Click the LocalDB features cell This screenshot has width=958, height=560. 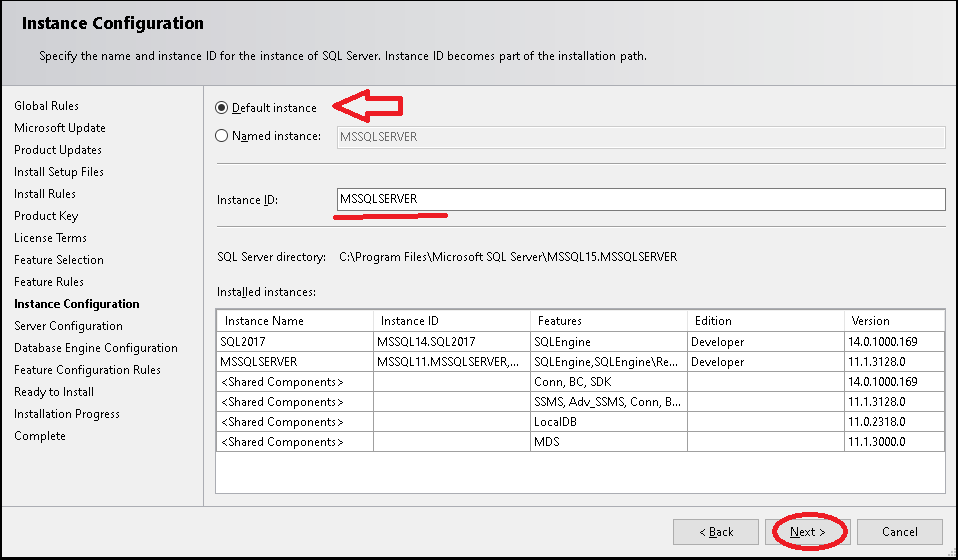click(609, 422)
